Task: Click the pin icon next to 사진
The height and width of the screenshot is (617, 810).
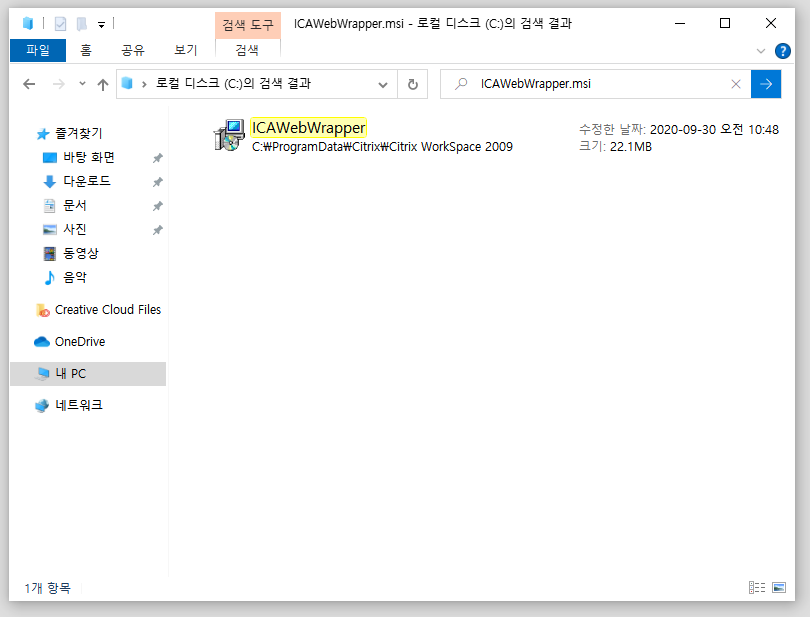Action: point(158,230)
